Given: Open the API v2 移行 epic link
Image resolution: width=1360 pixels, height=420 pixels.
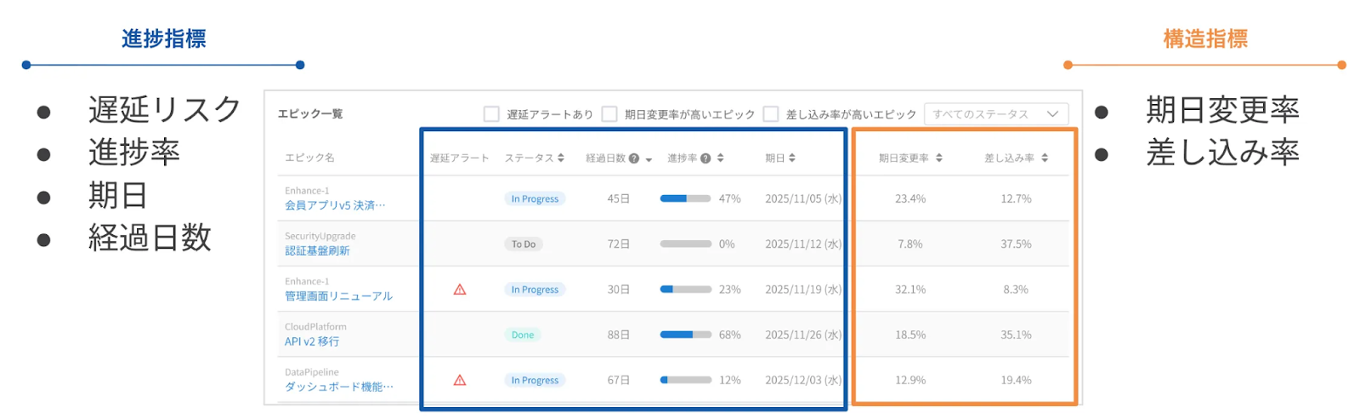Looking at the screenshot, I should pyautogui.click(x=312, y=341).
